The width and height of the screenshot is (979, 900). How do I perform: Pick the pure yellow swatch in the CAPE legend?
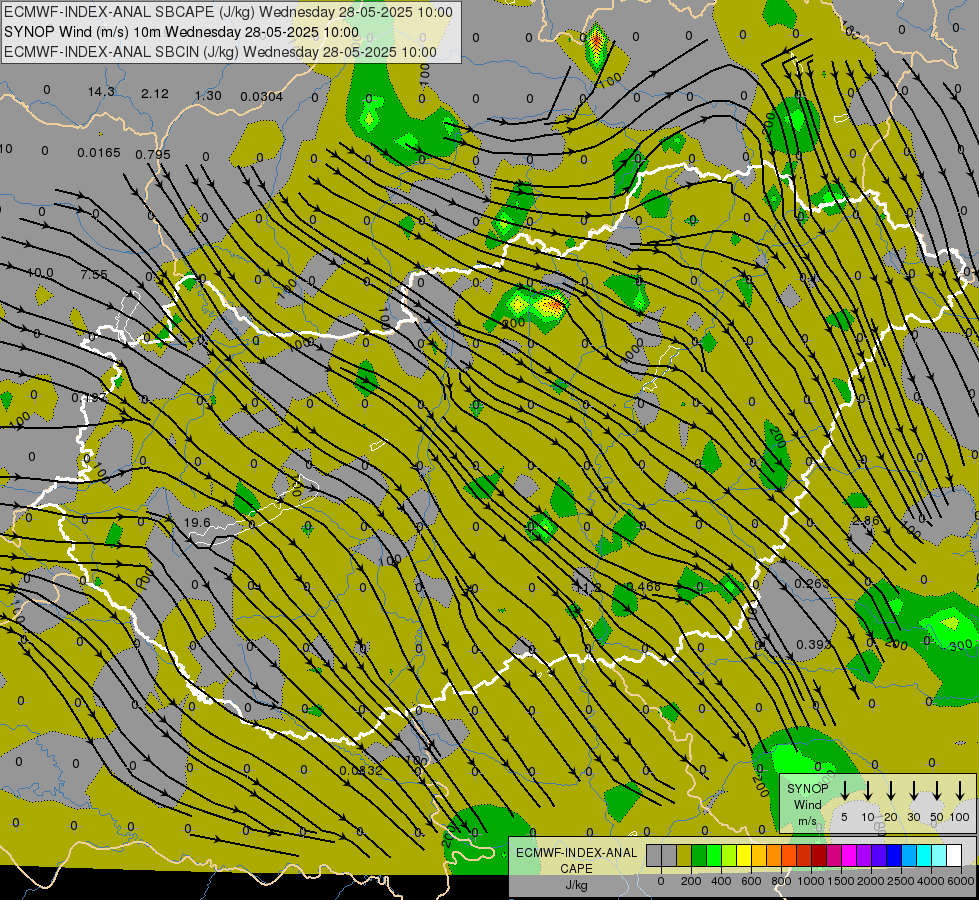pos(744,855)
